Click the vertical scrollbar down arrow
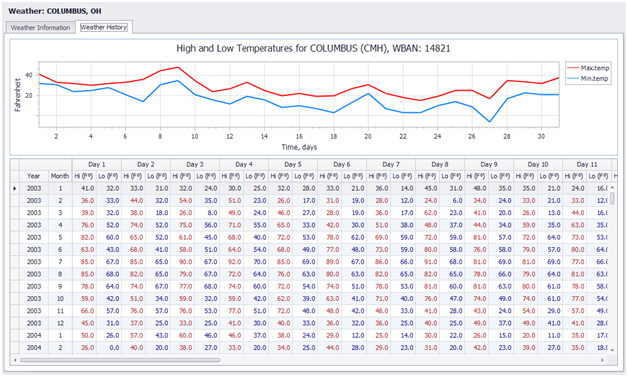 point(612,350)
